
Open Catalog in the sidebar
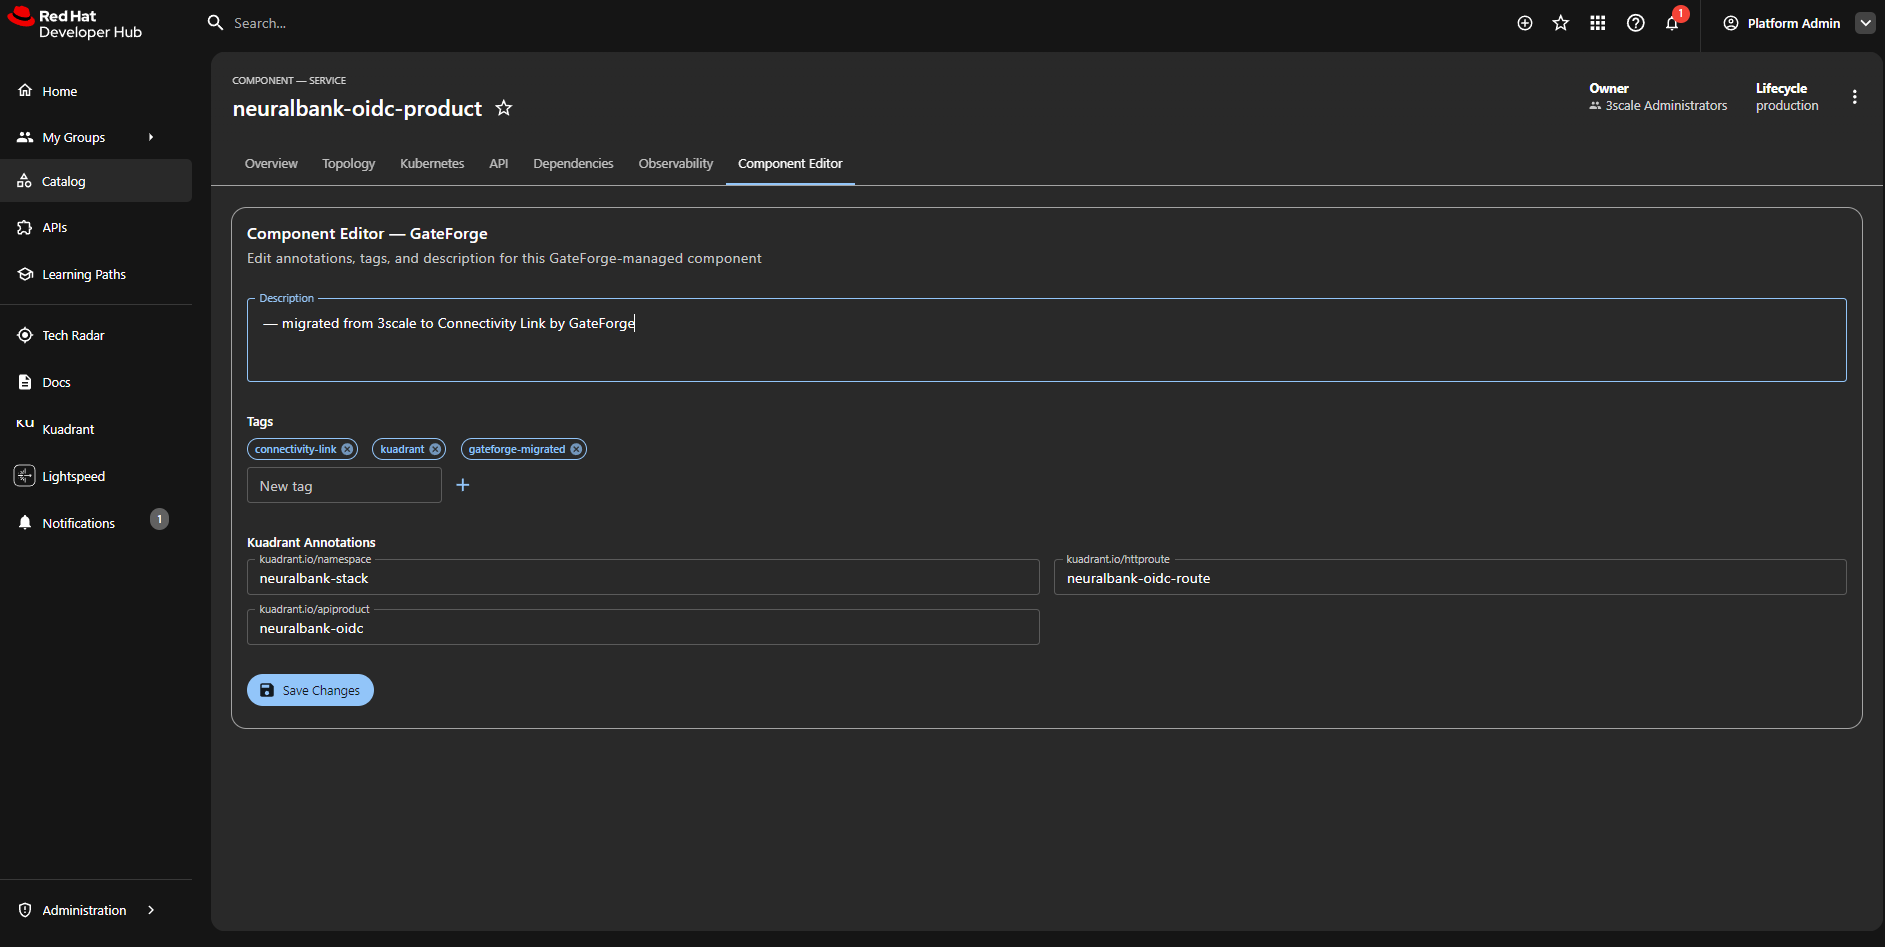pos(96,181)
